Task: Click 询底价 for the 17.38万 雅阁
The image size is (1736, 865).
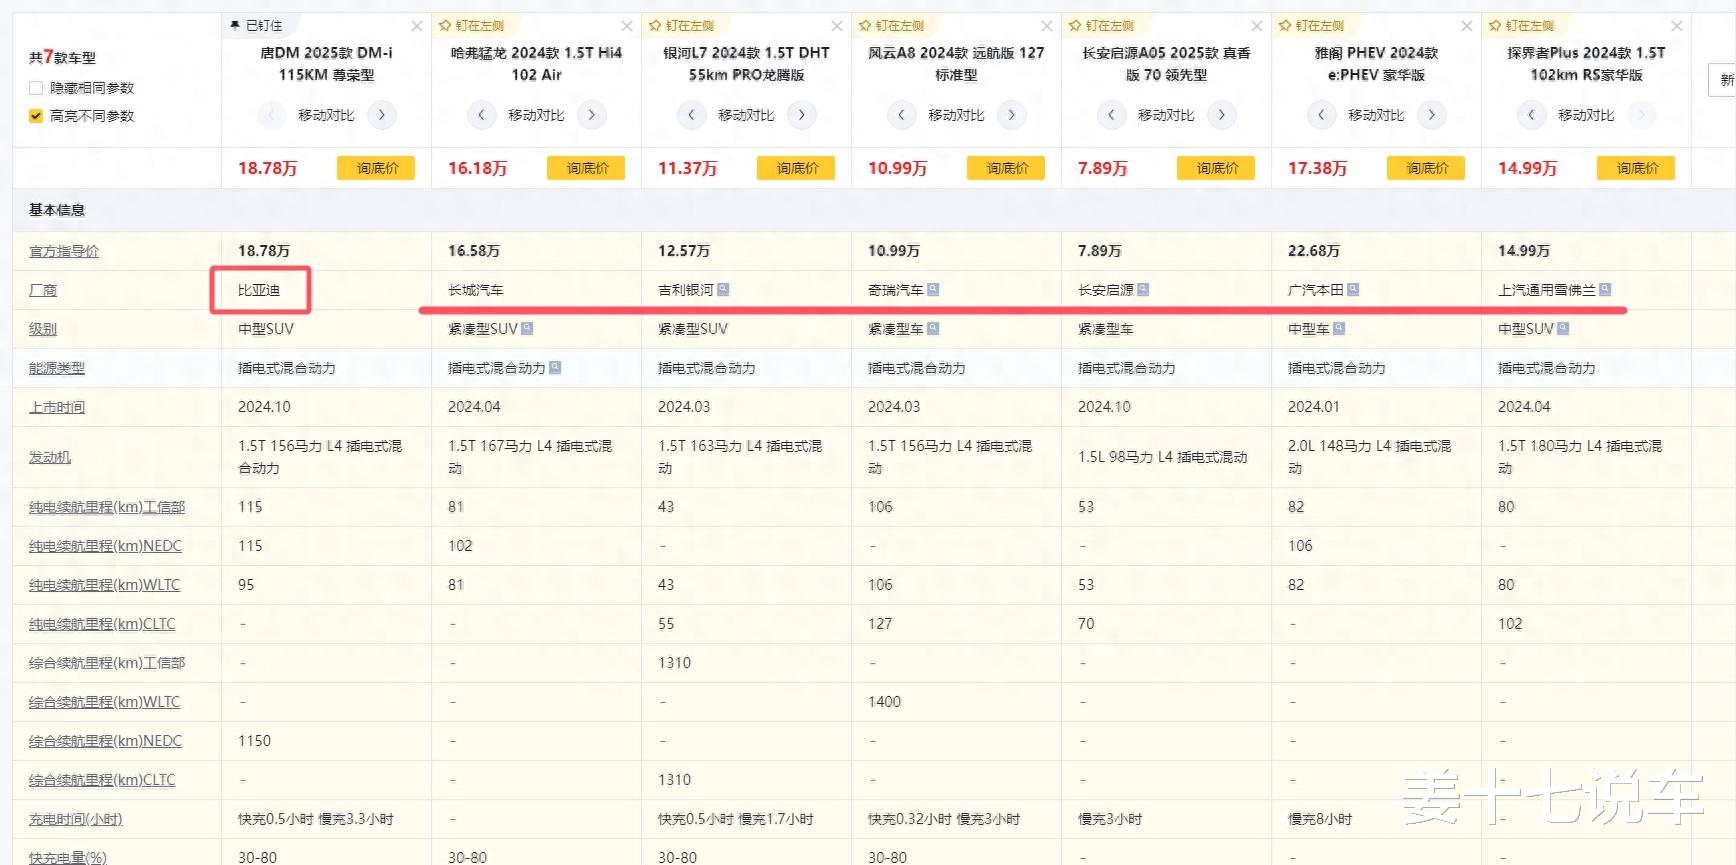Action: 1426,168
